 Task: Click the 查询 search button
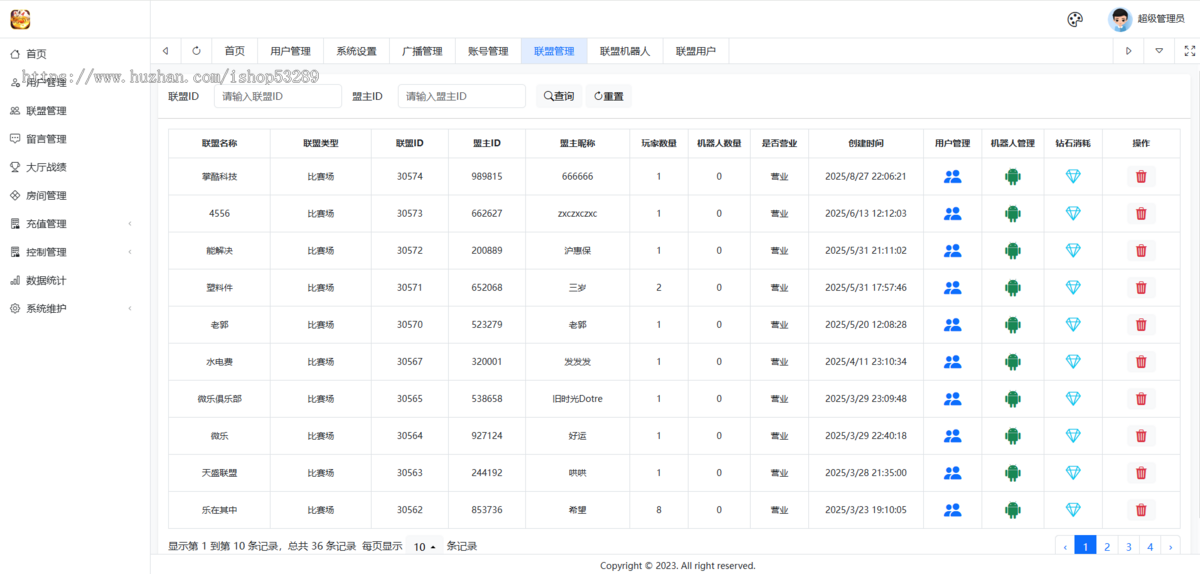tap(558, 96)
